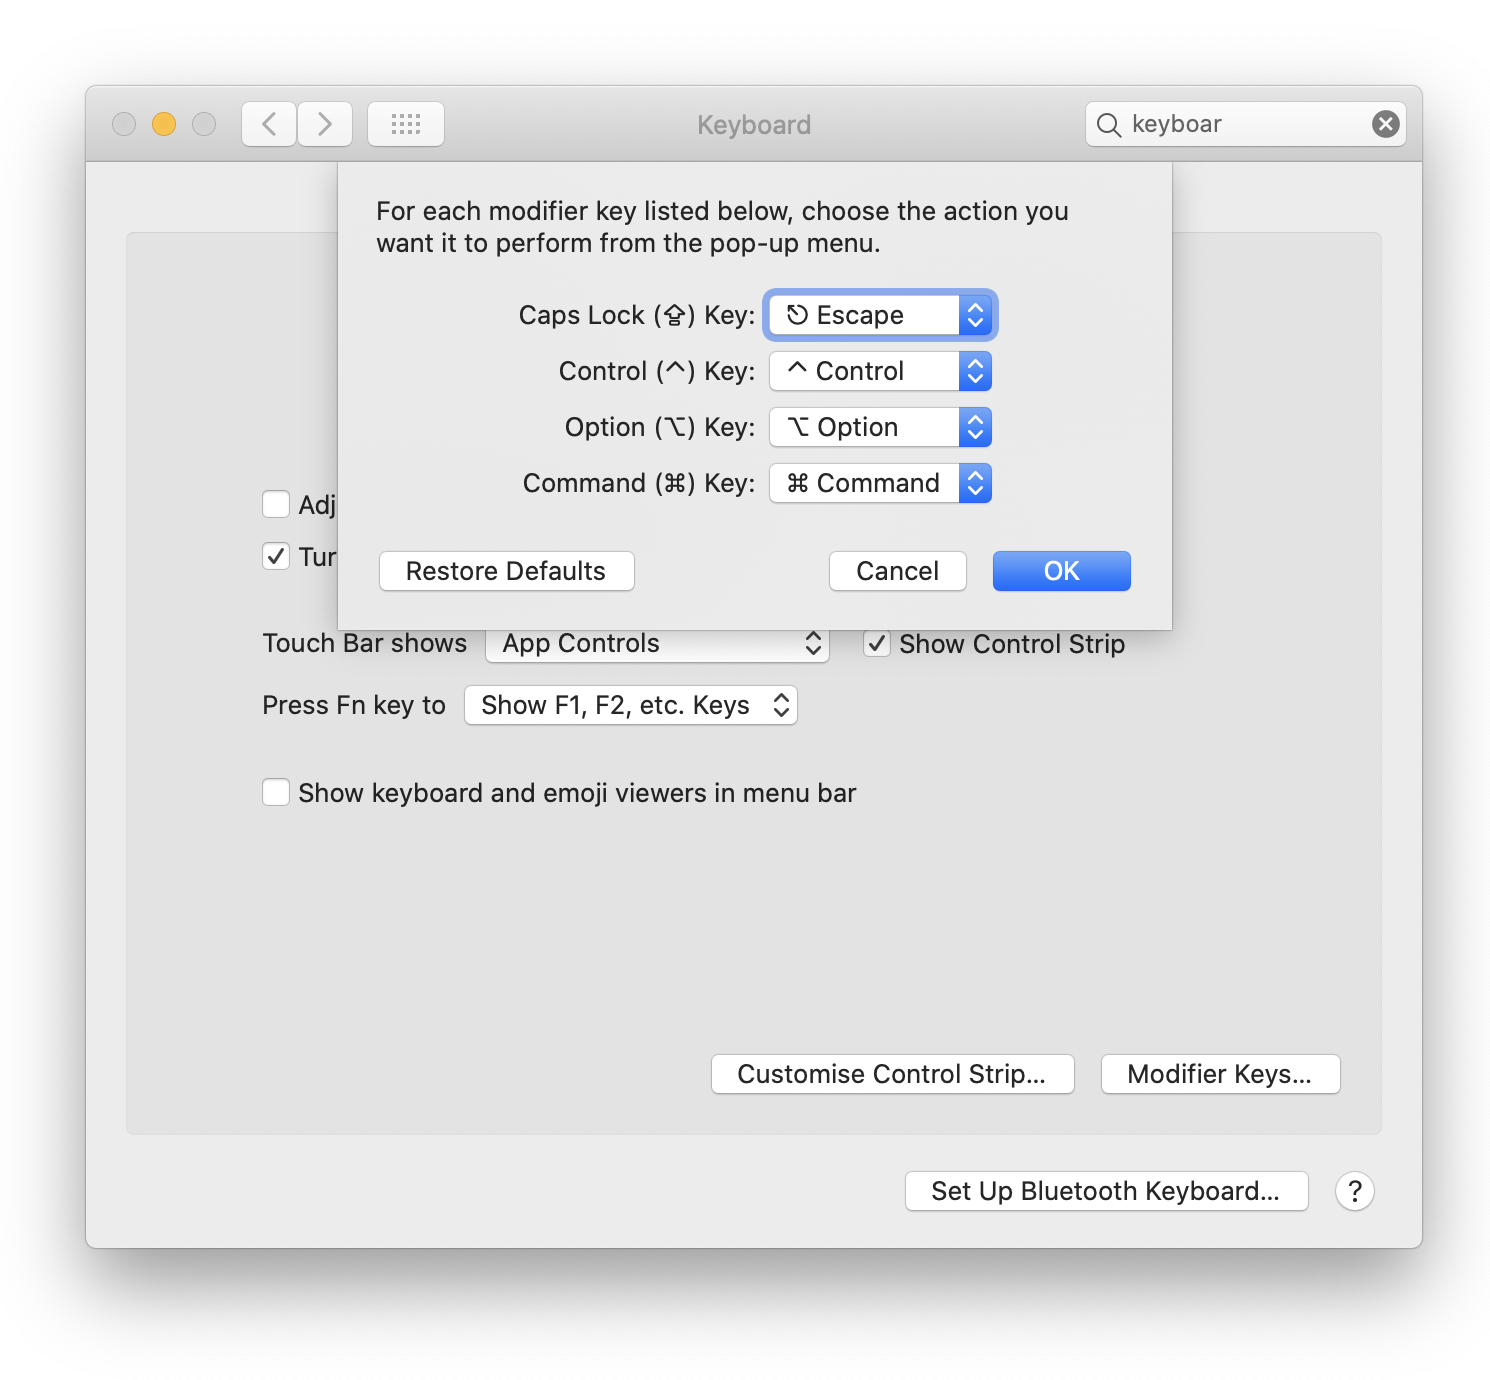Toggle the checkbox beside Adj
The image size is (1490, 1380).
point(276,504)
